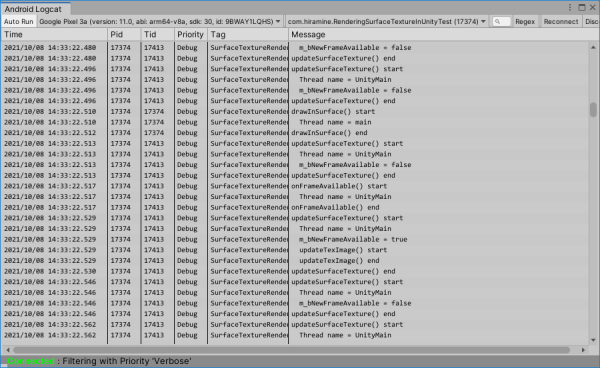
Task: Close the Android Logcat window
Action: click(x=592, y=7)
